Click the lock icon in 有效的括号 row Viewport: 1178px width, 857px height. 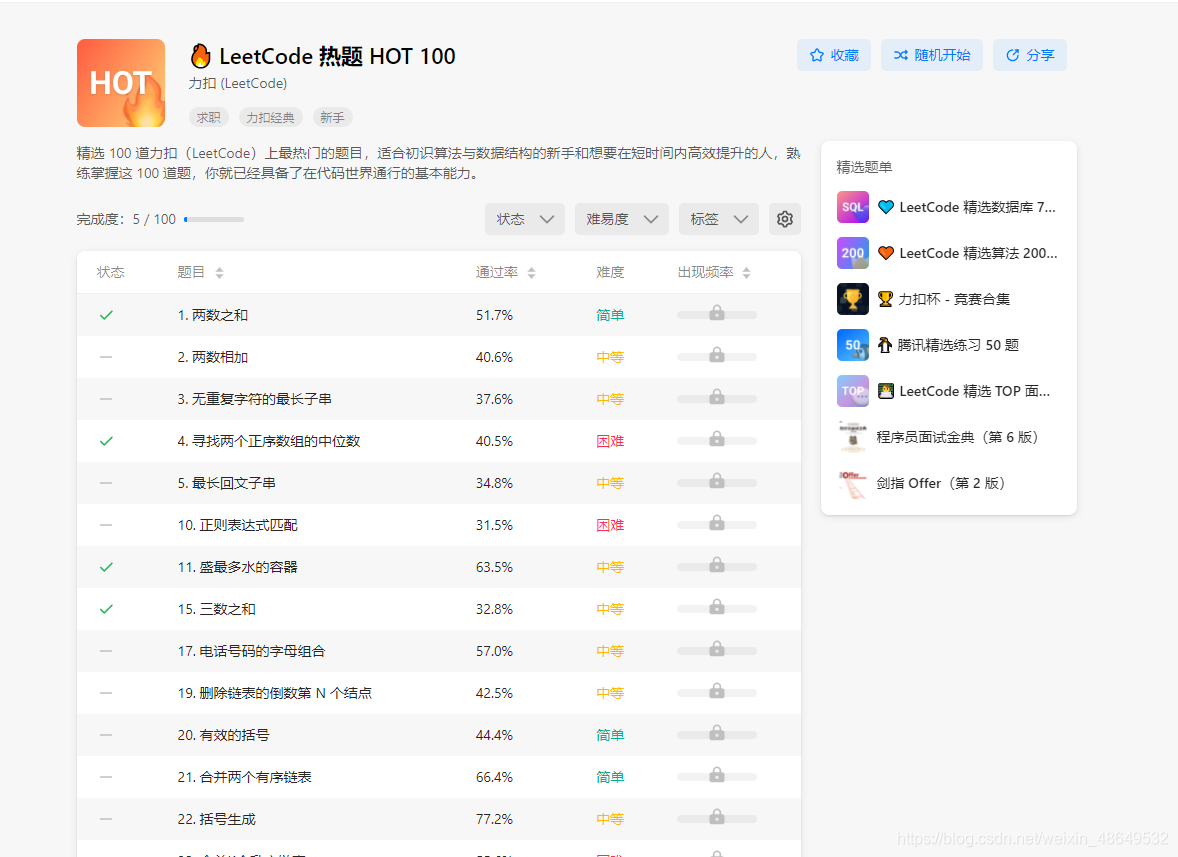coord(717,733)
